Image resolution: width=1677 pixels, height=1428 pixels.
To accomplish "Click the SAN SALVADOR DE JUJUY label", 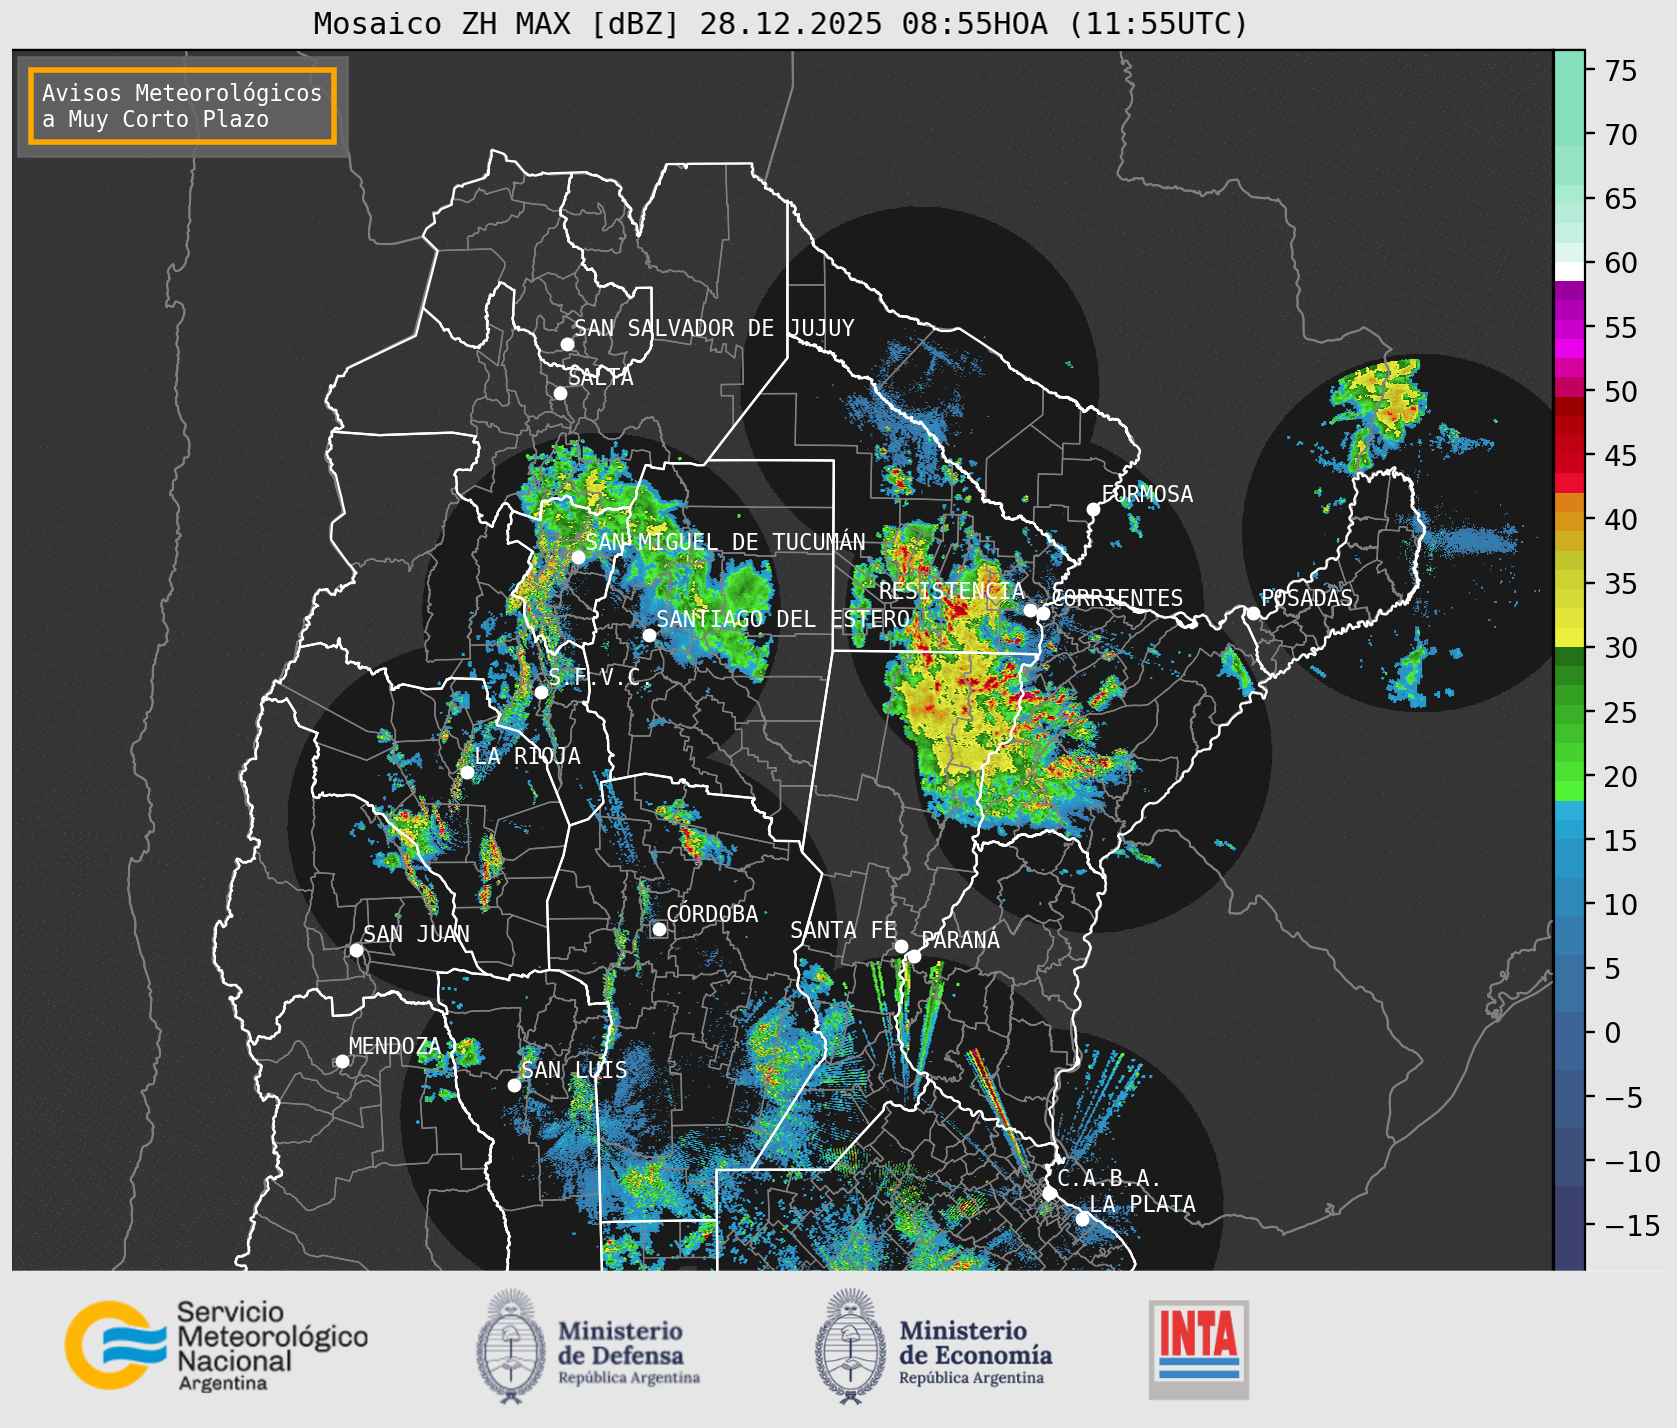I will (x=714, y=328).
